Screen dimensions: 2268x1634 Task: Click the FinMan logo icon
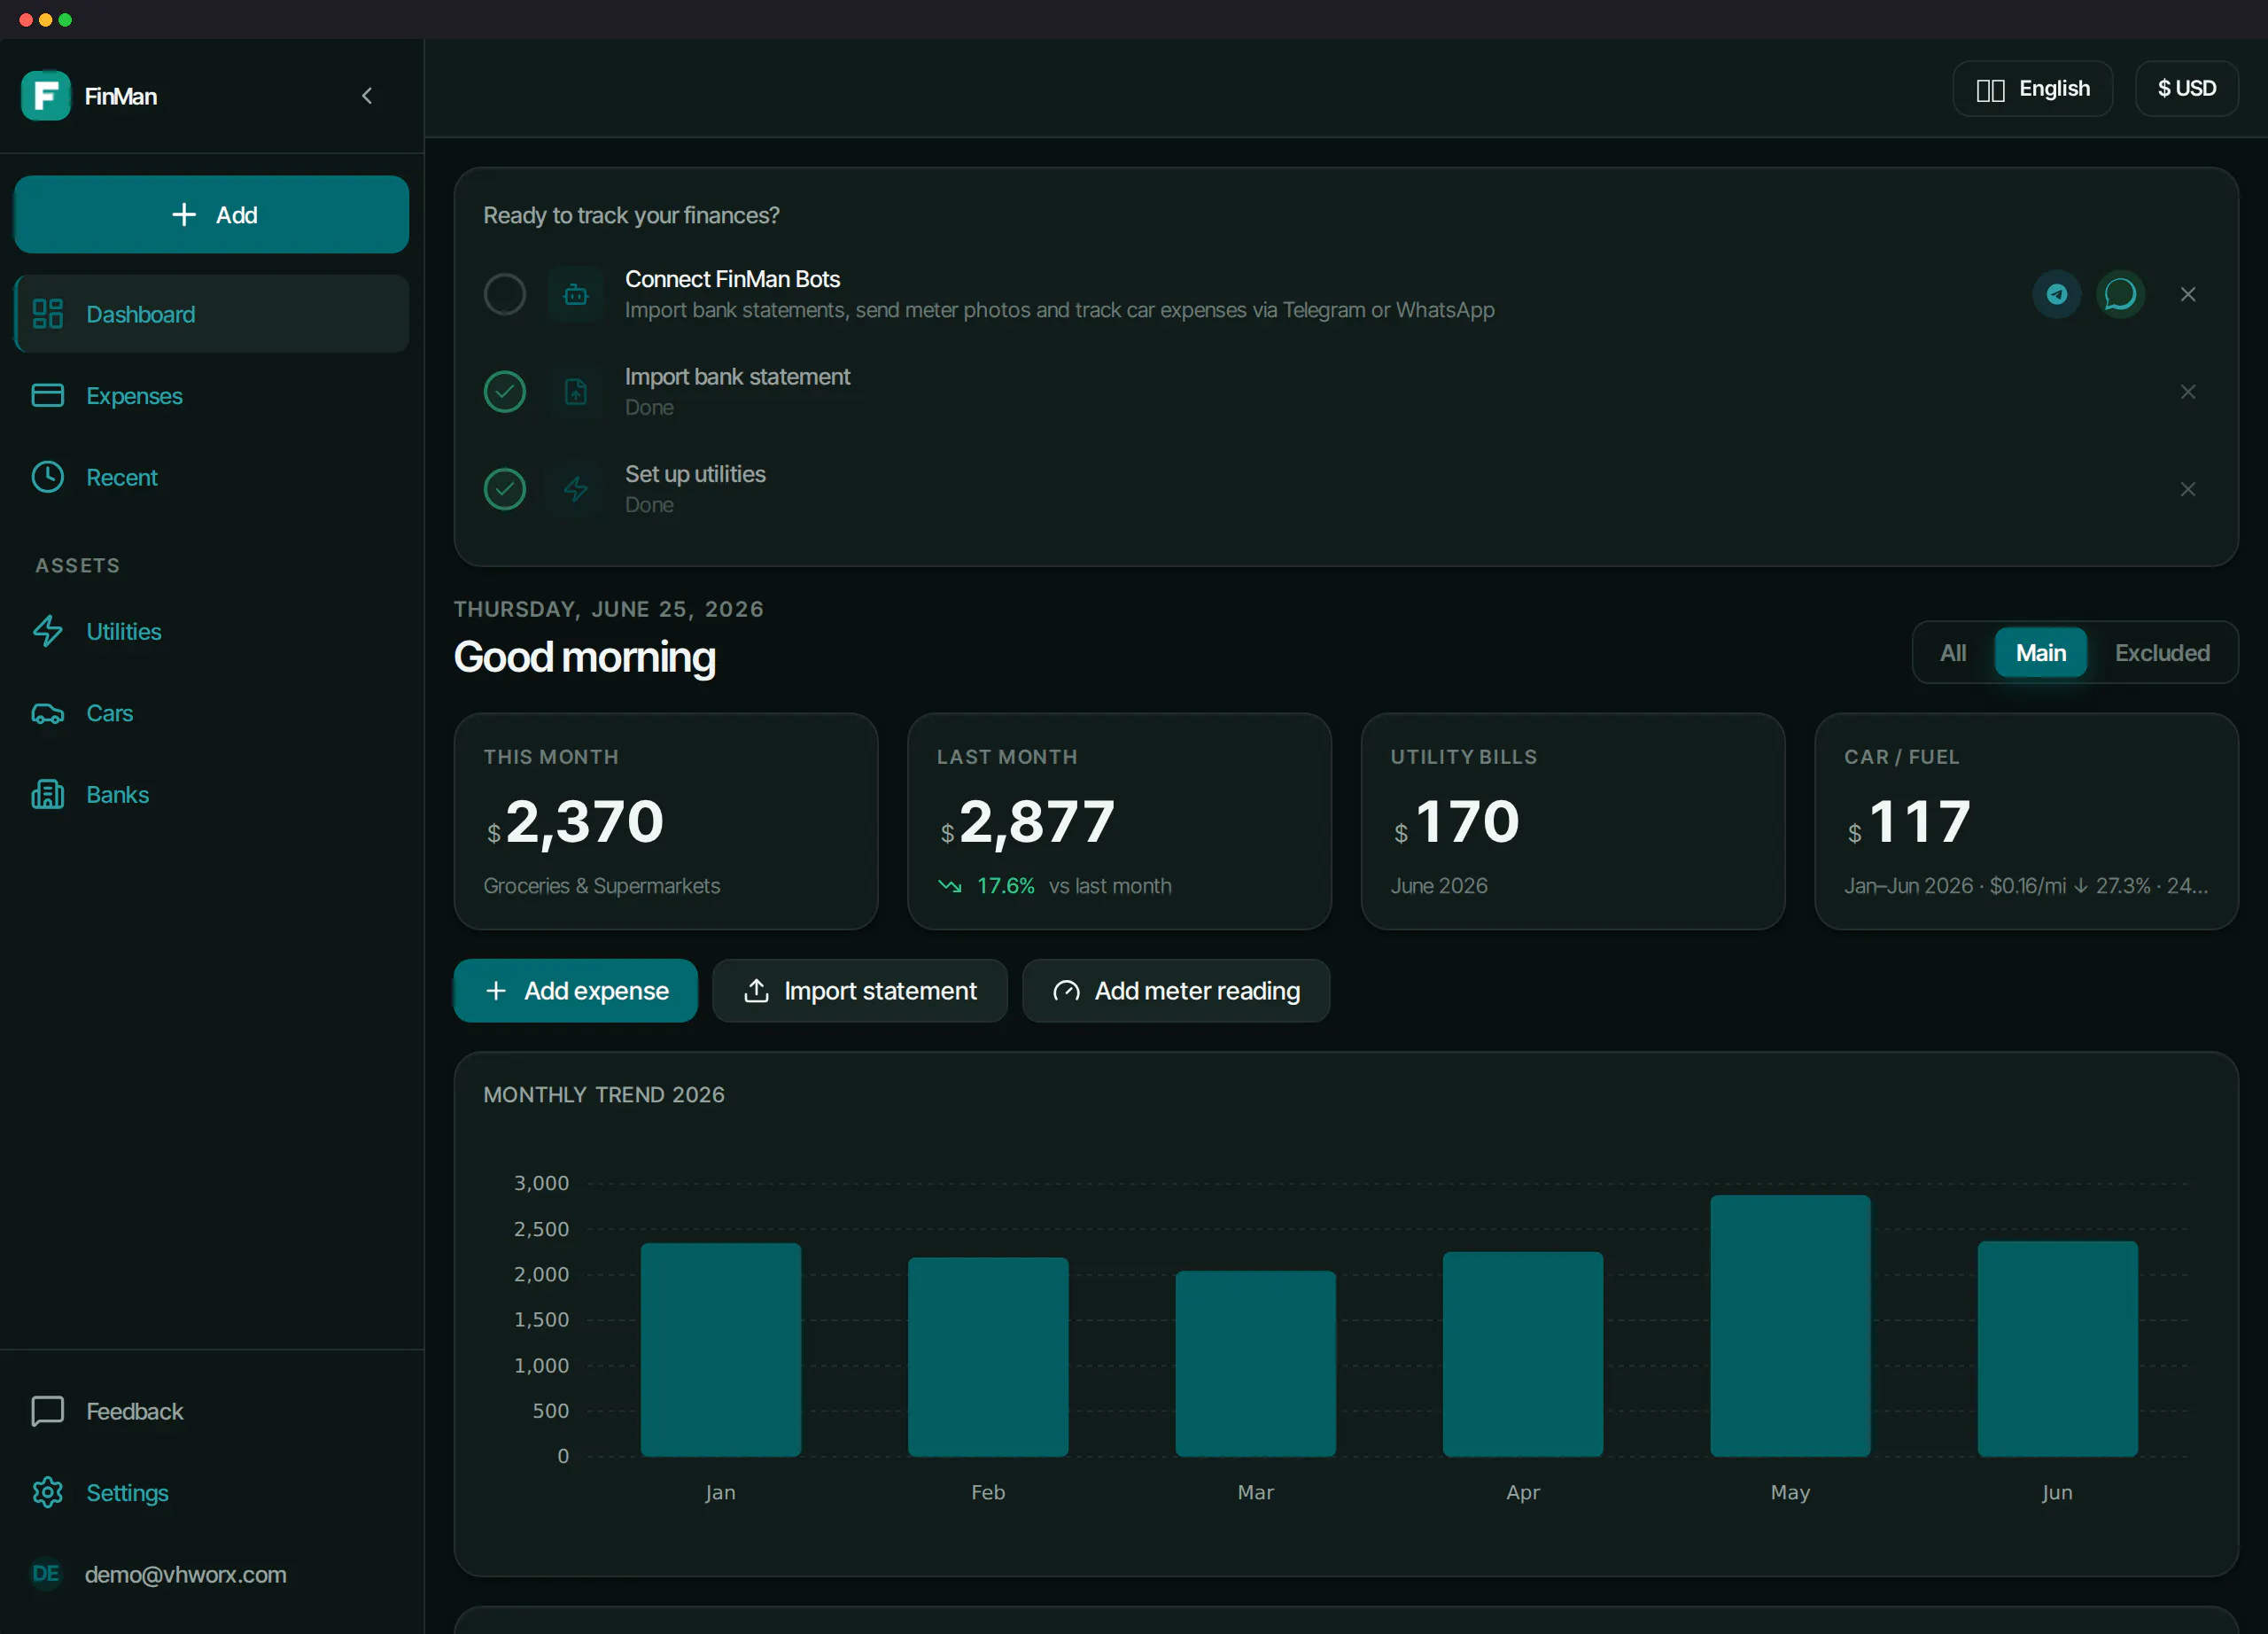pyautogui.click(x=46, y=96)
